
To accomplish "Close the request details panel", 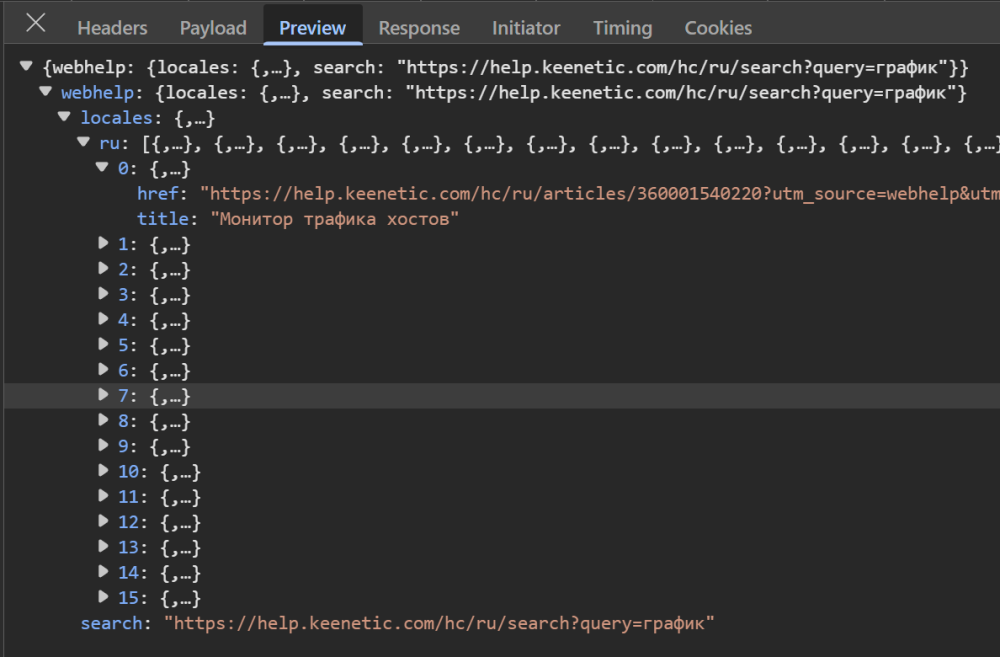I will coord(36,24).
